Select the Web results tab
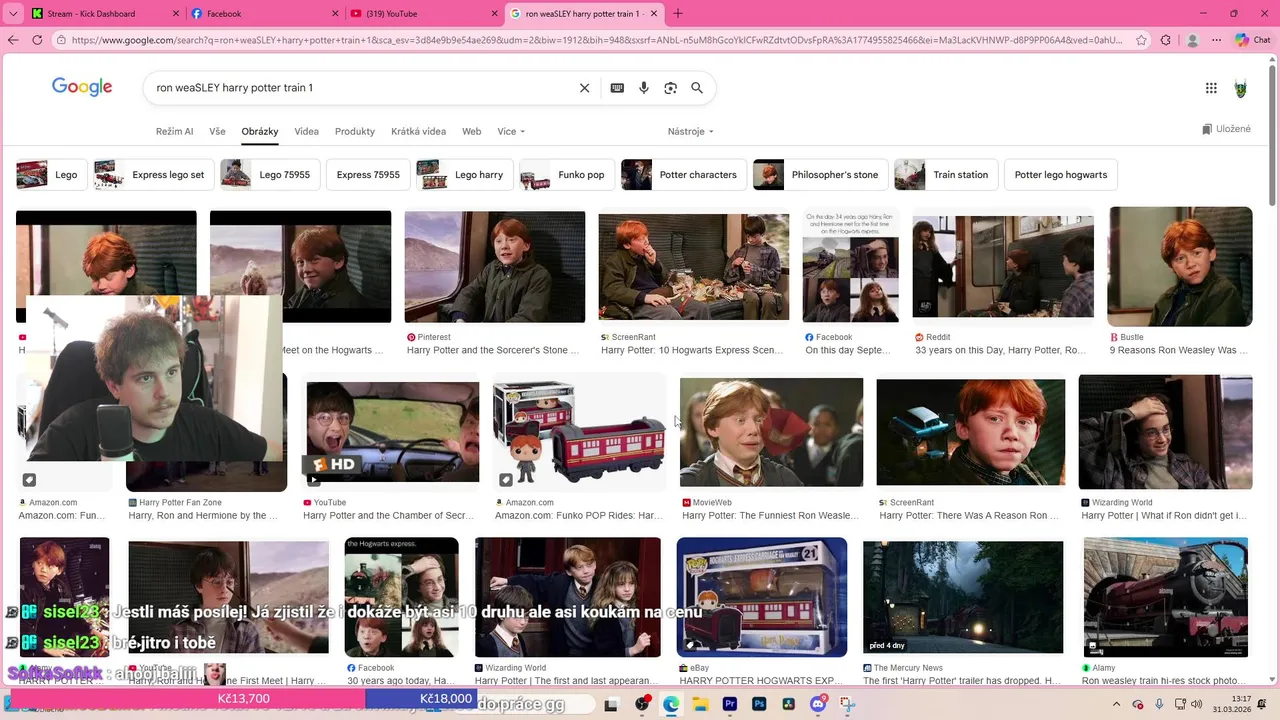The image size is (1280, 720). (471, 131)
